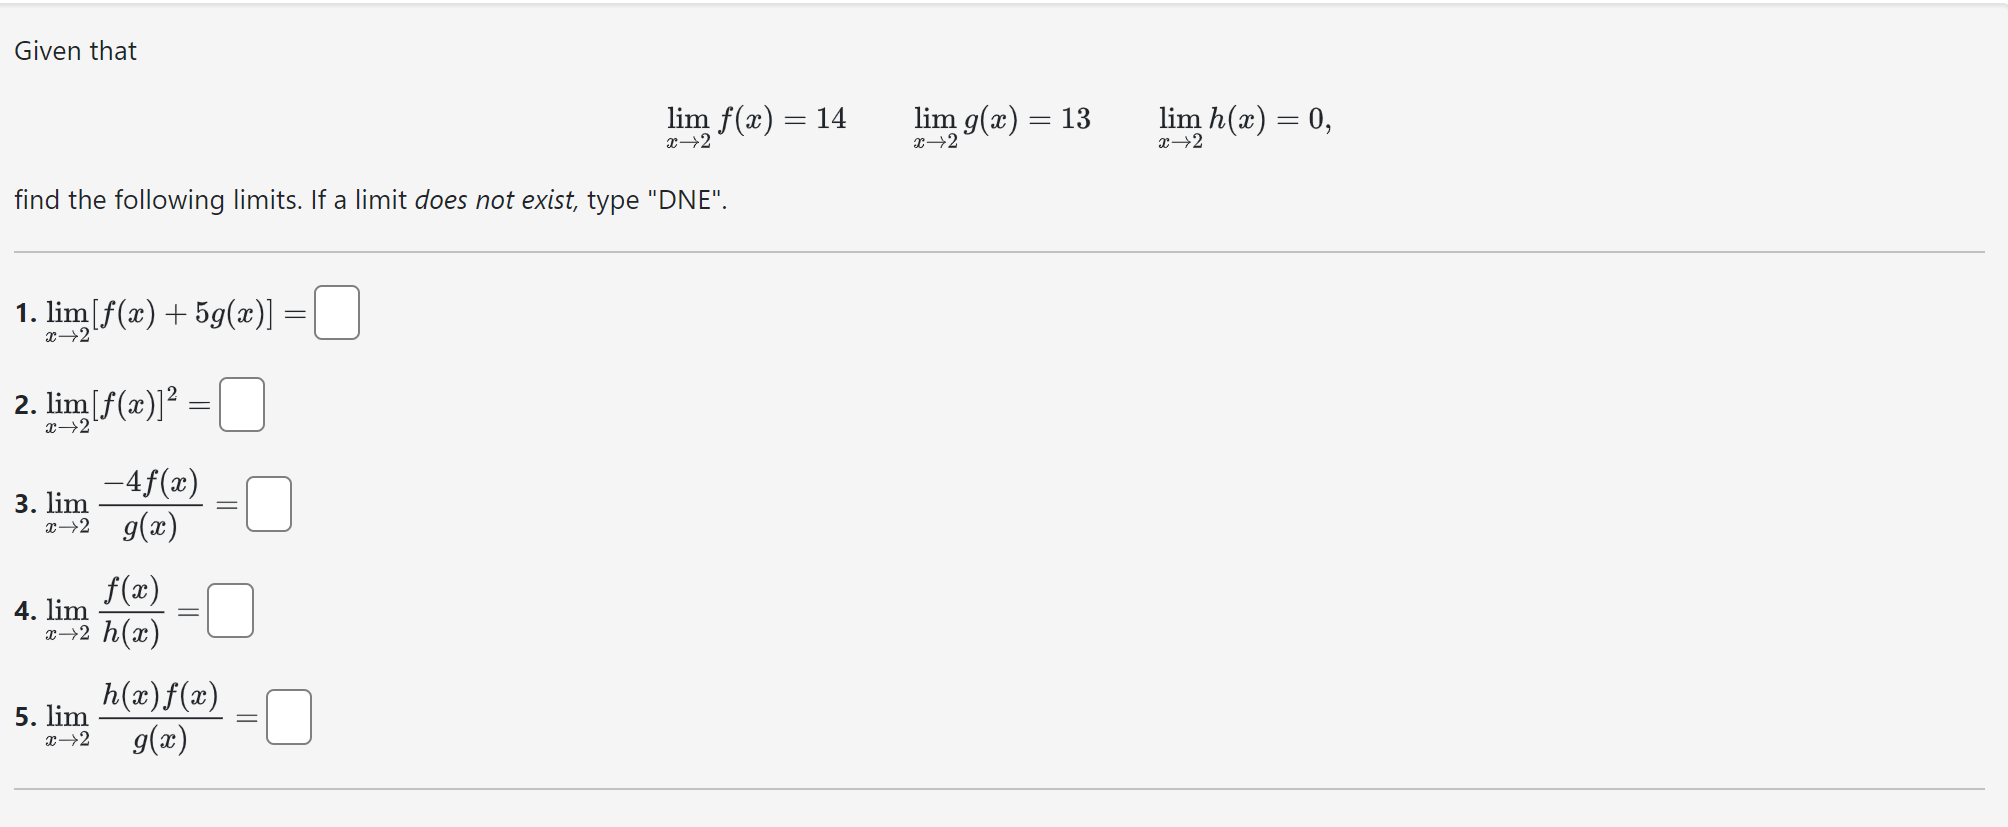Click the label 3. before the third limit
Image resolution: width=2008 pixels, height=827 pixels.
(x=25, y=503)
